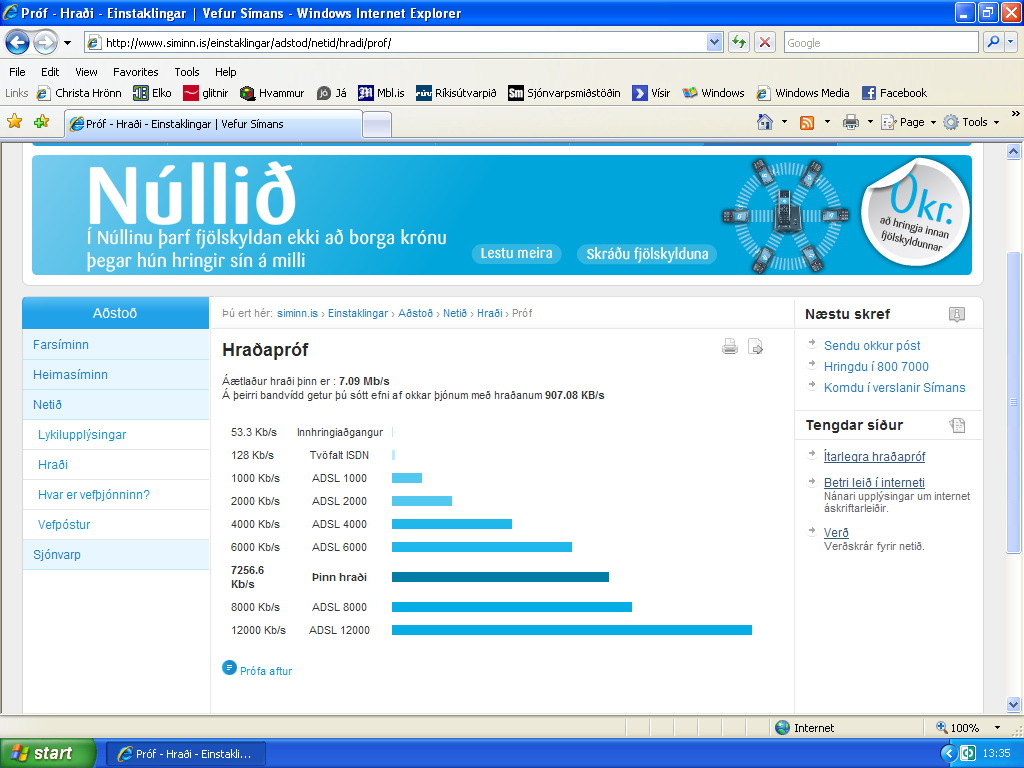Click the Print toolbar icon
Image resolution: width=1024 pixels, height=768 pixels.
pos(850,122)
